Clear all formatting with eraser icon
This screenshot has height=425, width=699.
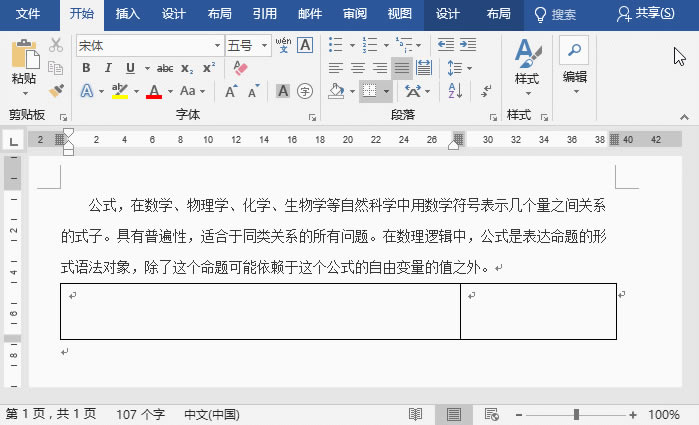(240, 68)
